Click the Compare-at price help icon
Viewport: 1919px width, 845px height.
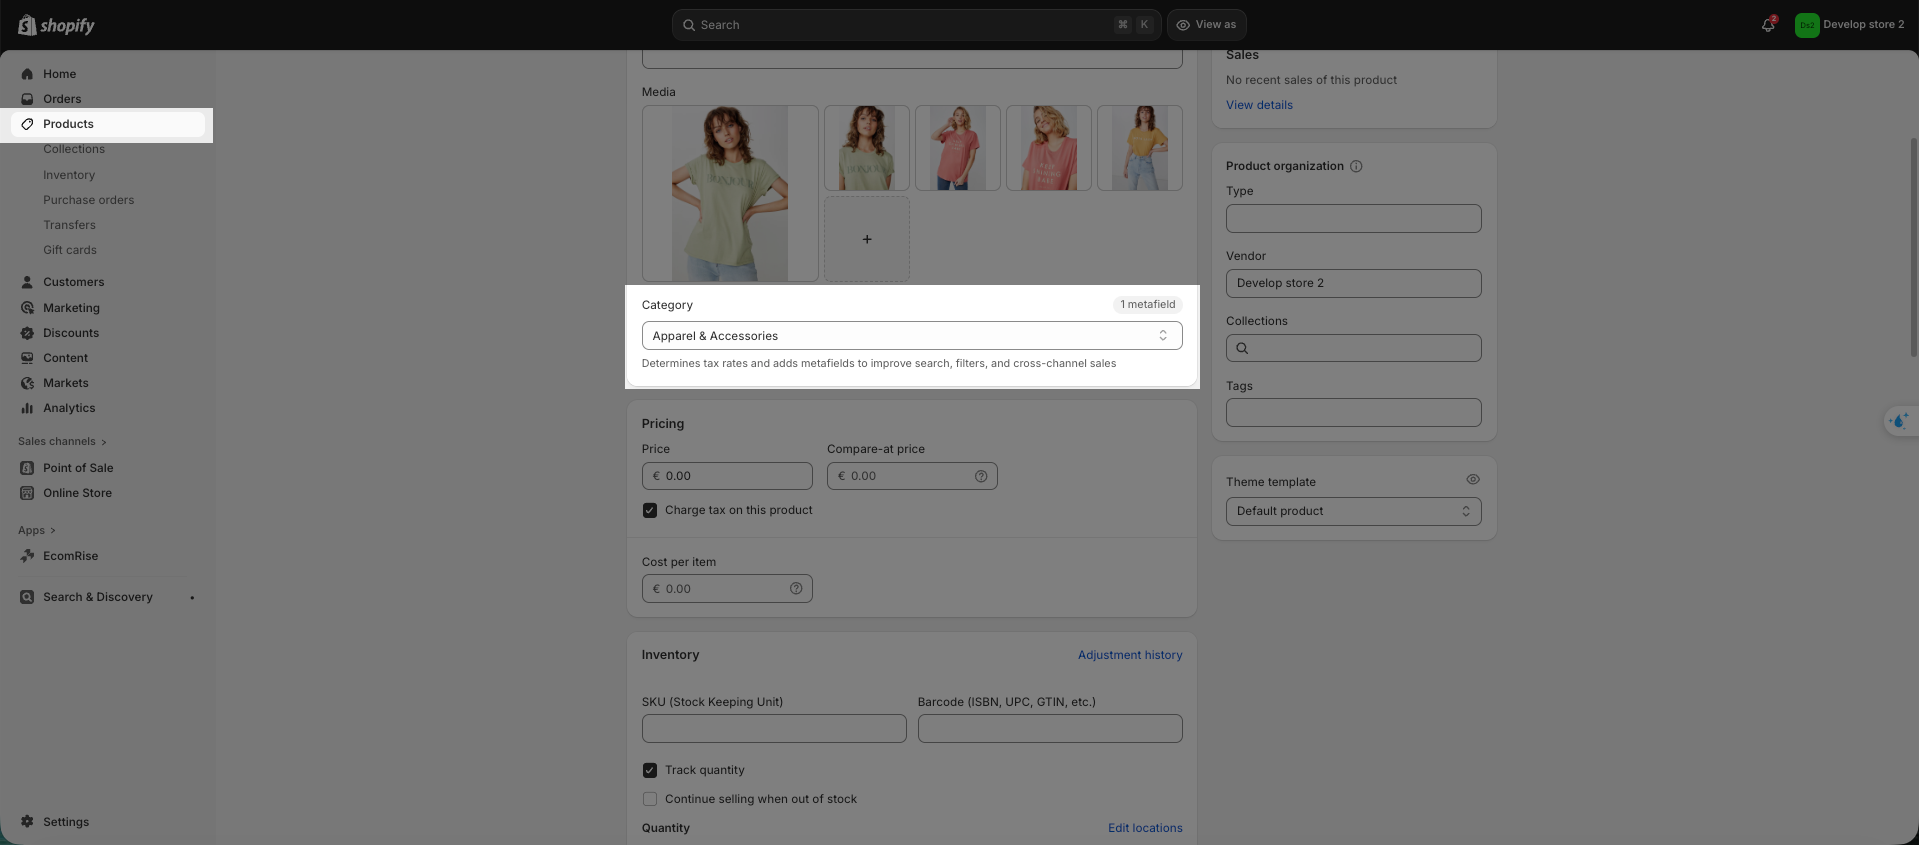[980, 476]
